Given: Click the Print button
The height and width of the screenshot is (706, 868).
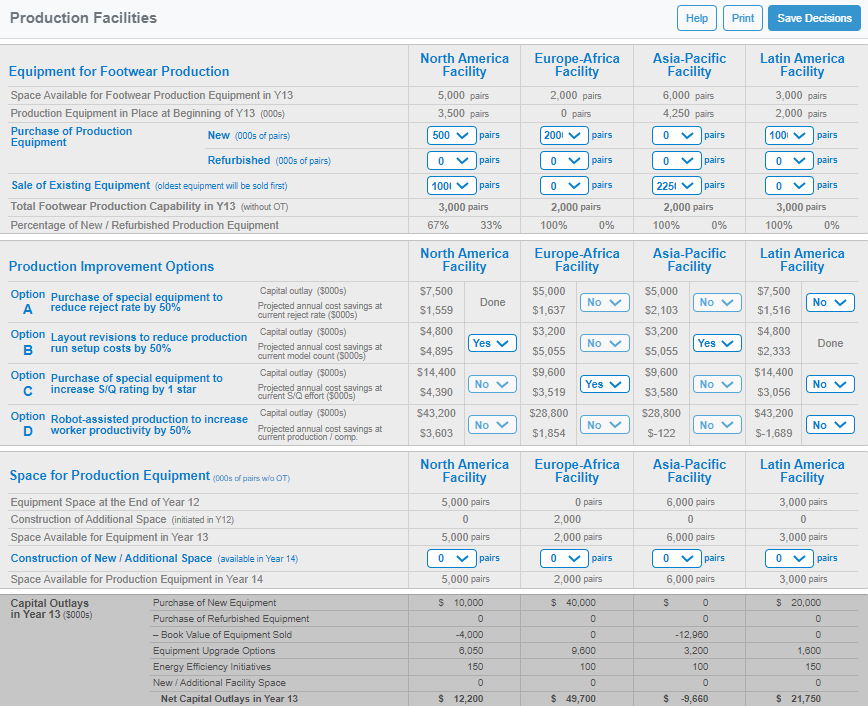Looking at the screenshot, I should [743, 18].
